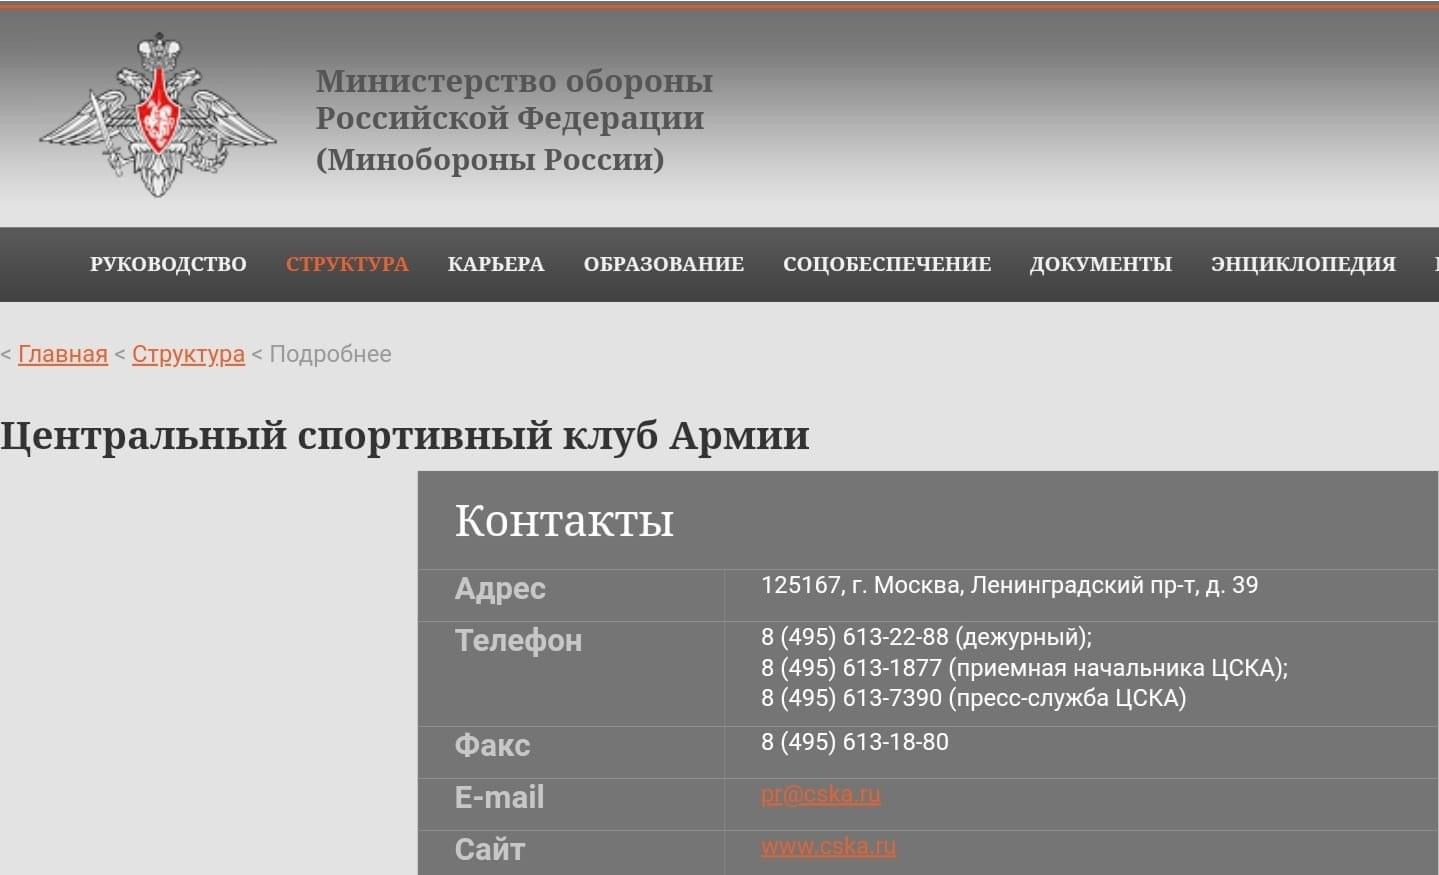Follow the Структура breadcrumb link
The height and width of the screenshot is (875, 1439).
188,354
